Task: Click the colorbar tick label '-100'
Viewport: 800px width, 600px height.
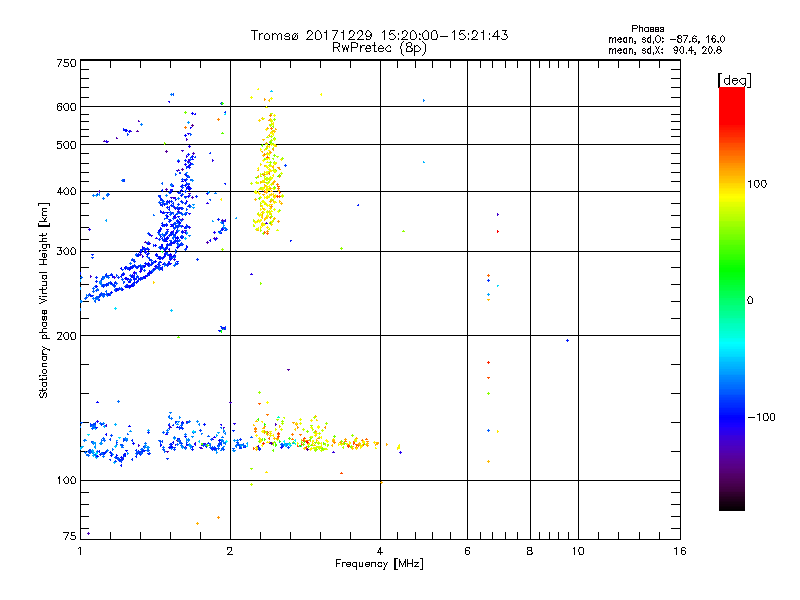Action: [761, 417]
